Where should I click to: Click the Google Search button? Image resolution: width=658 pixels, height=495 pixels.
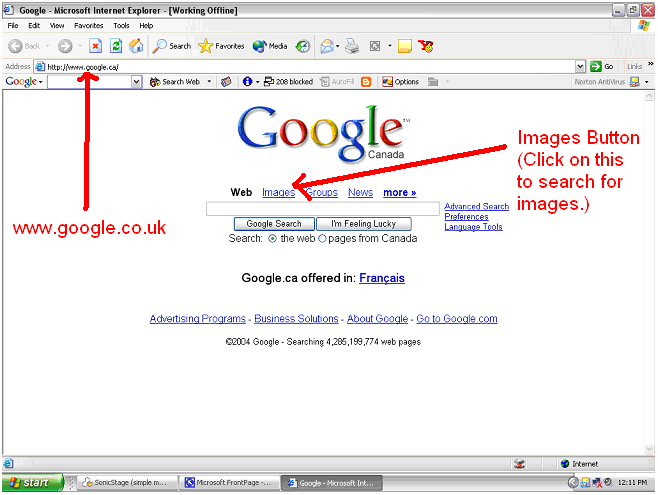coord(274,224)
